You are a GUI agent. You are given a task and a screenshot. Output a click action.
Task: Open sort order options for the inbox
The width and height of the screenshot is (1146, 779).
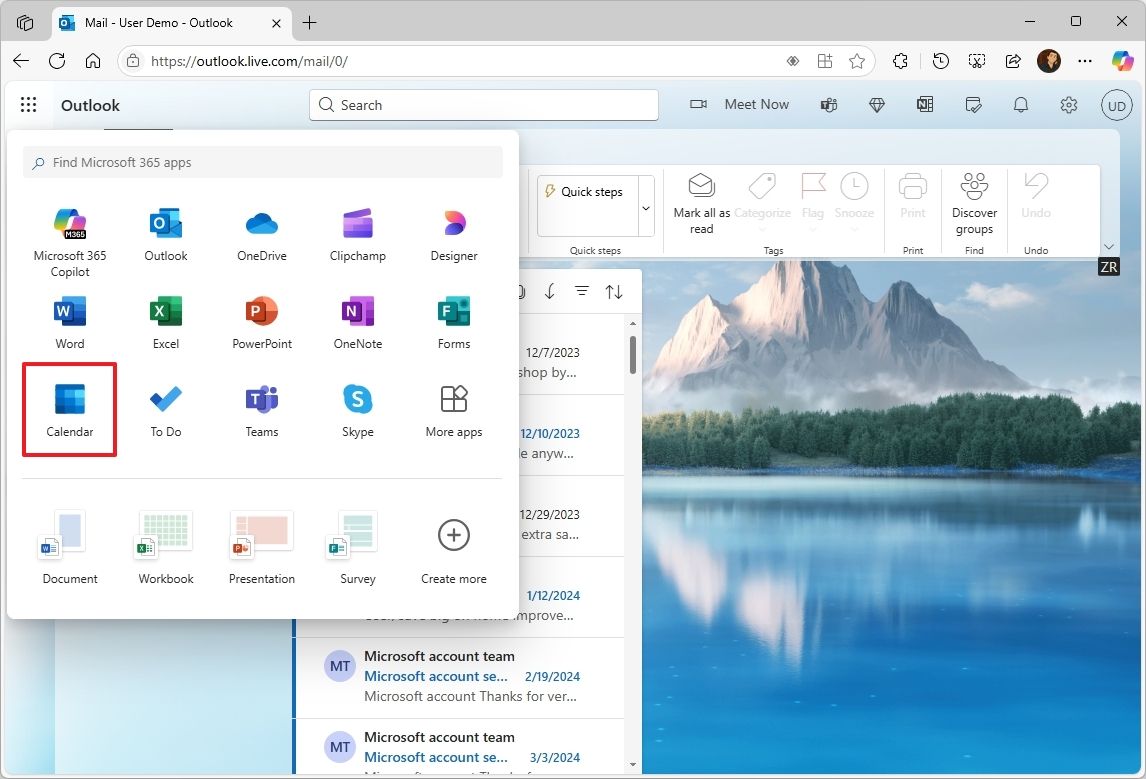coord(613,291)
